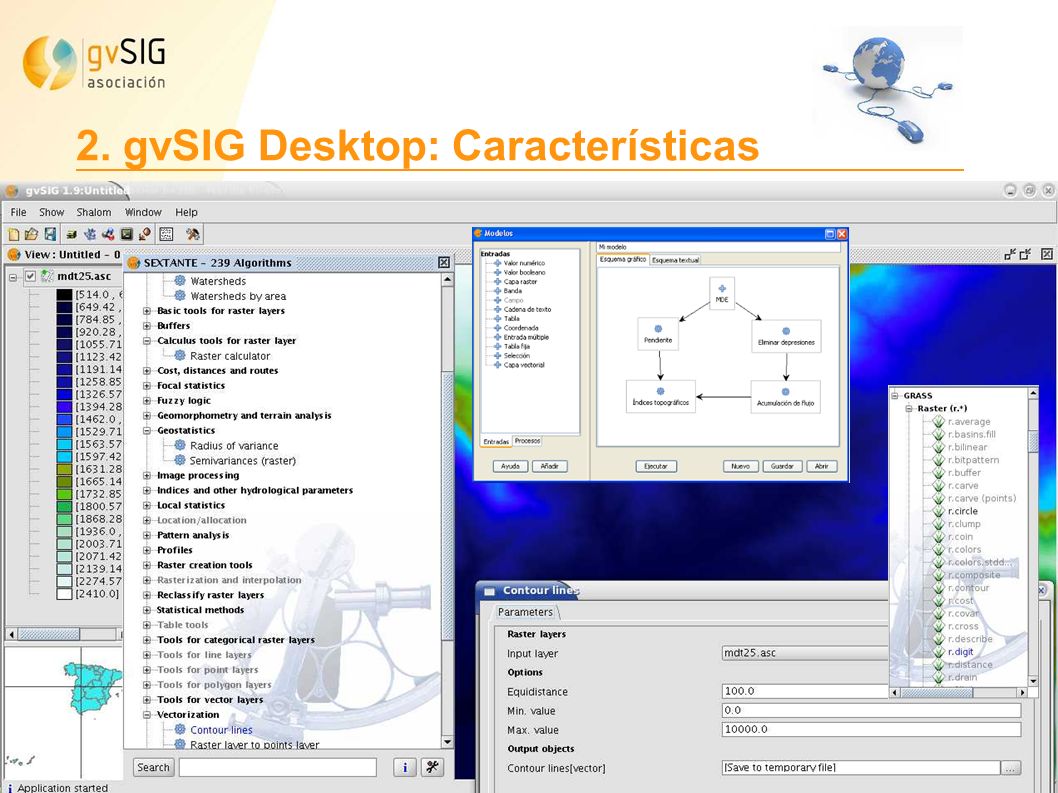1058x793 pixels.
Task: Click the New document toolbar icon
Action: [x=13, y=234]
